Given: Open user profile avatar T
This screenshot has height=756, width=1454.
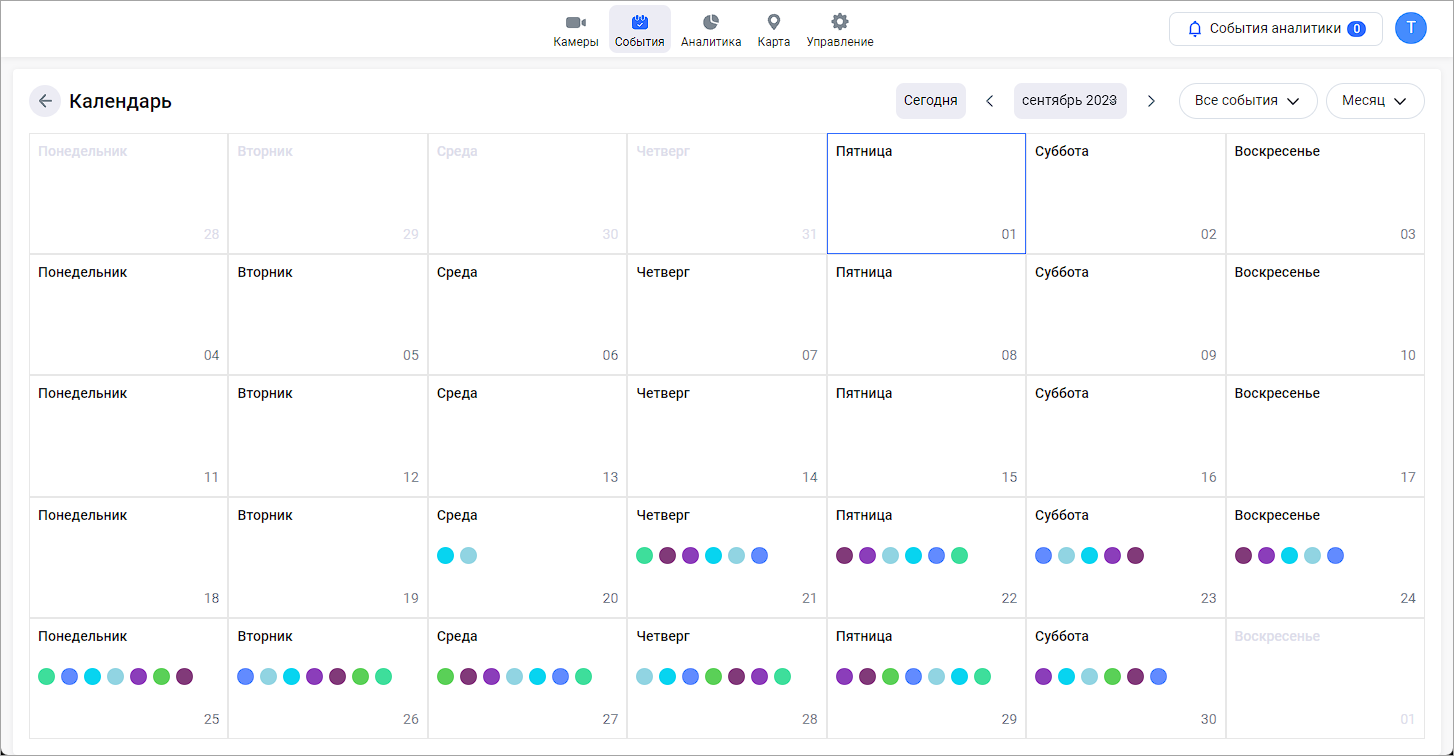Looking at the screenshot, I should 1410,28.
